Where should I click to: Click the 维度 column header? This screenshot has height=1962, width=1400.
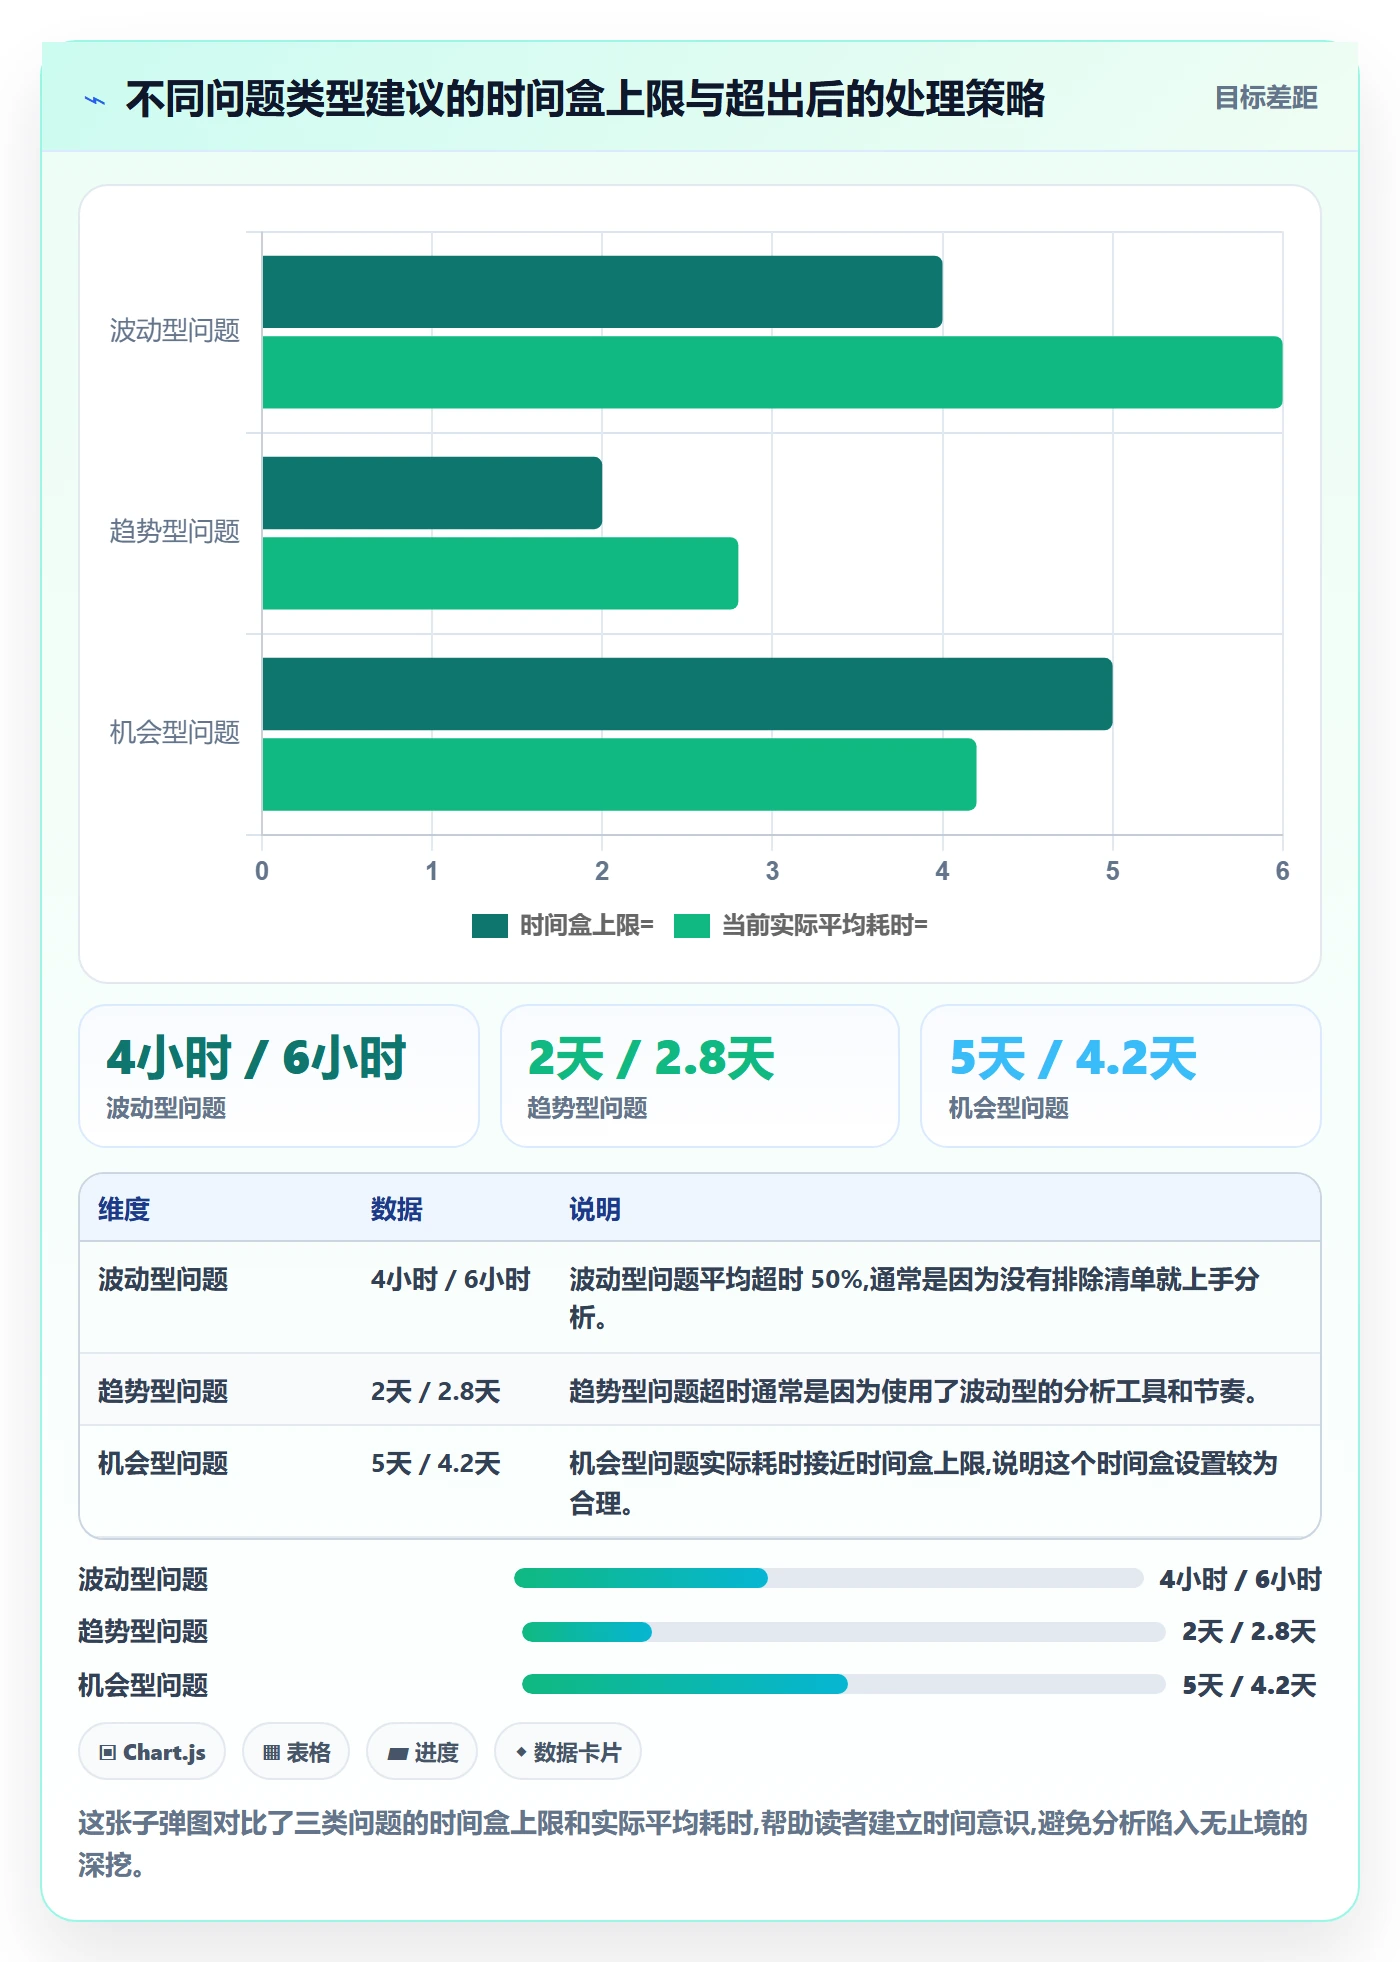[124, 1209]
